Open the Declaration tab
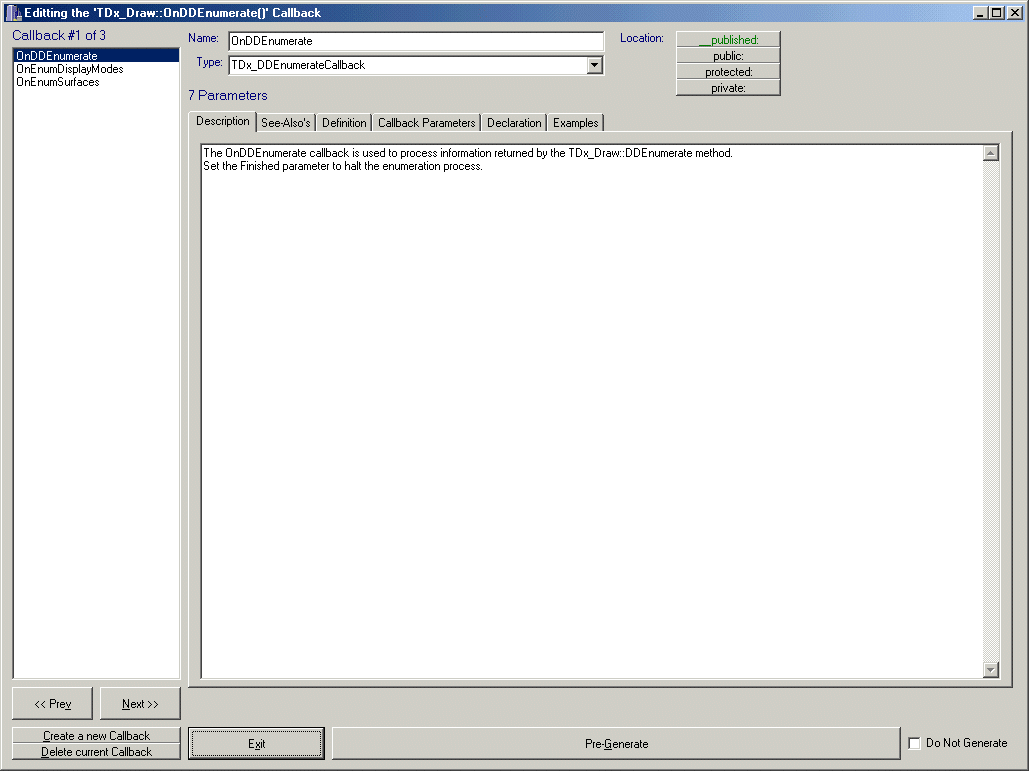 [x=514, y=123]
